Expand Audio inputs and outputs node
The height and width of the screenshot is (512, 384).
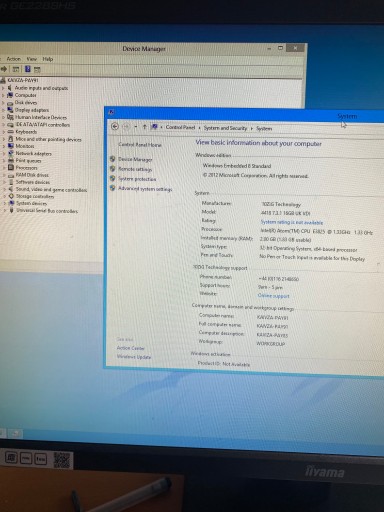pos(3,88)
